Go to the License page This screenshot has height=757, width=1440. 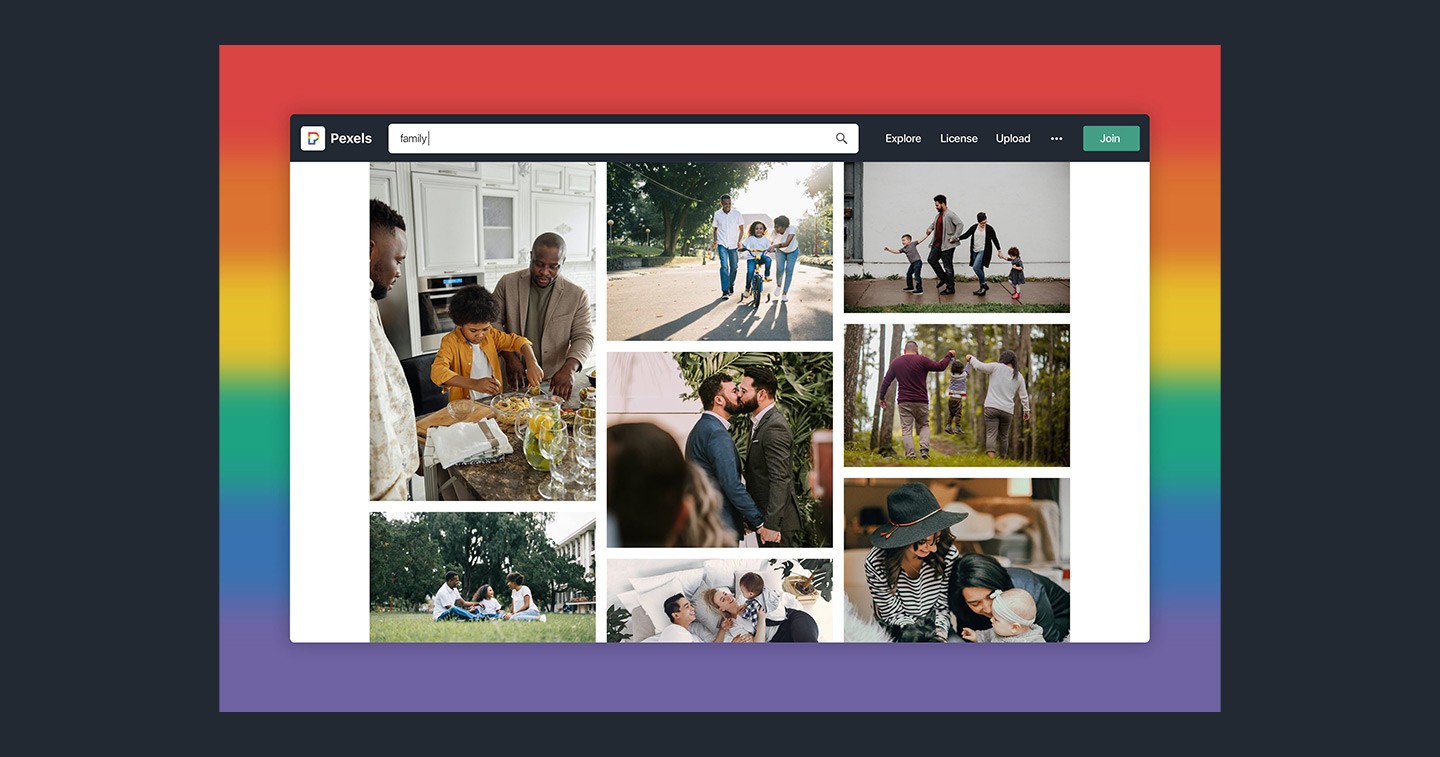coord(958,139)
